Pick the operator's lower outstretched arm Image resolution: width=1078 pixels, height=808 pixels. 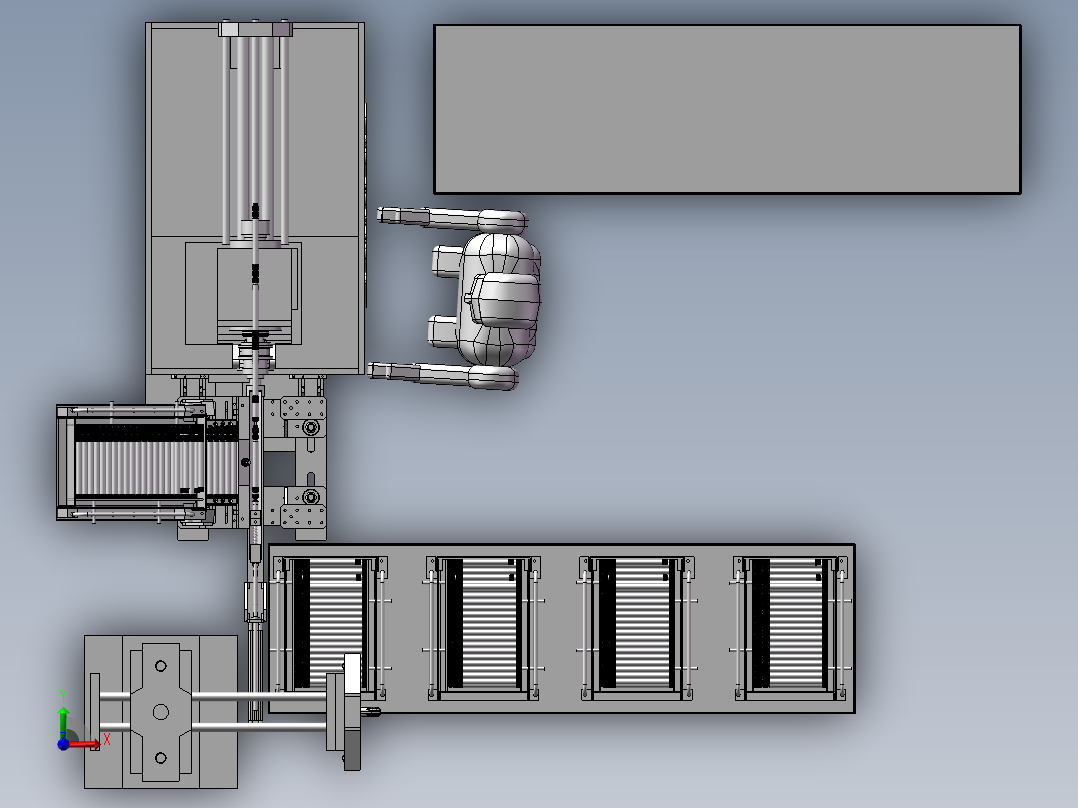443,375
